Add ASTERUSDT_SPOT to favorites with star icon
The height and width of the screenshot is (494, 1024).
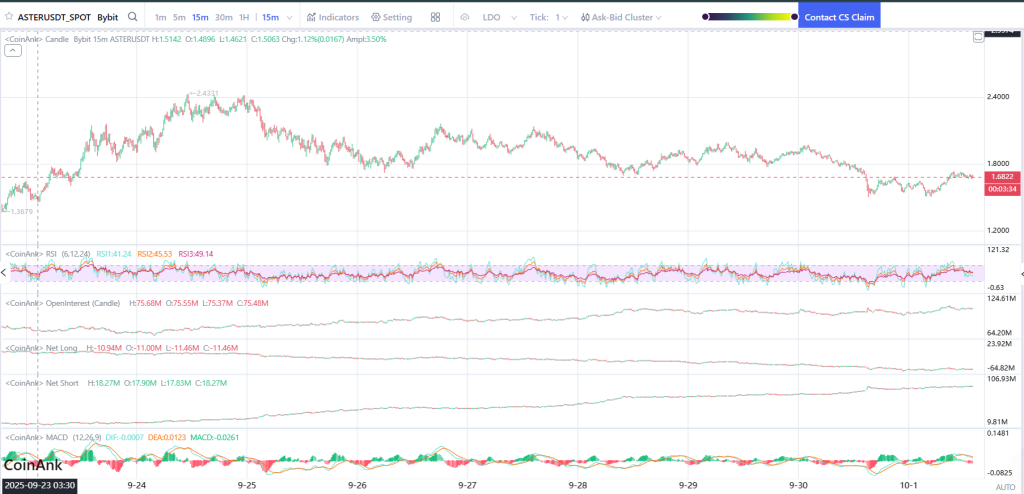pyautogui.click(x=7, y=17)
